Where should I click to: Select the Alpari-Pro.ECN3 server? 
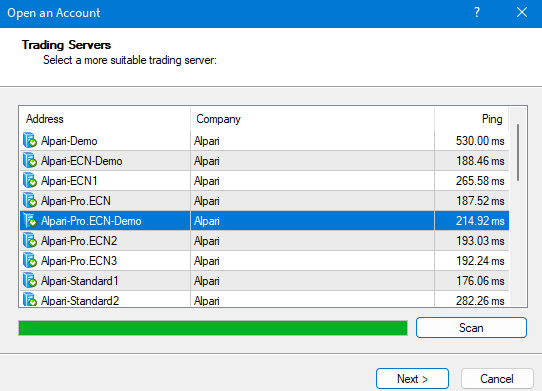tap(264, 261)
